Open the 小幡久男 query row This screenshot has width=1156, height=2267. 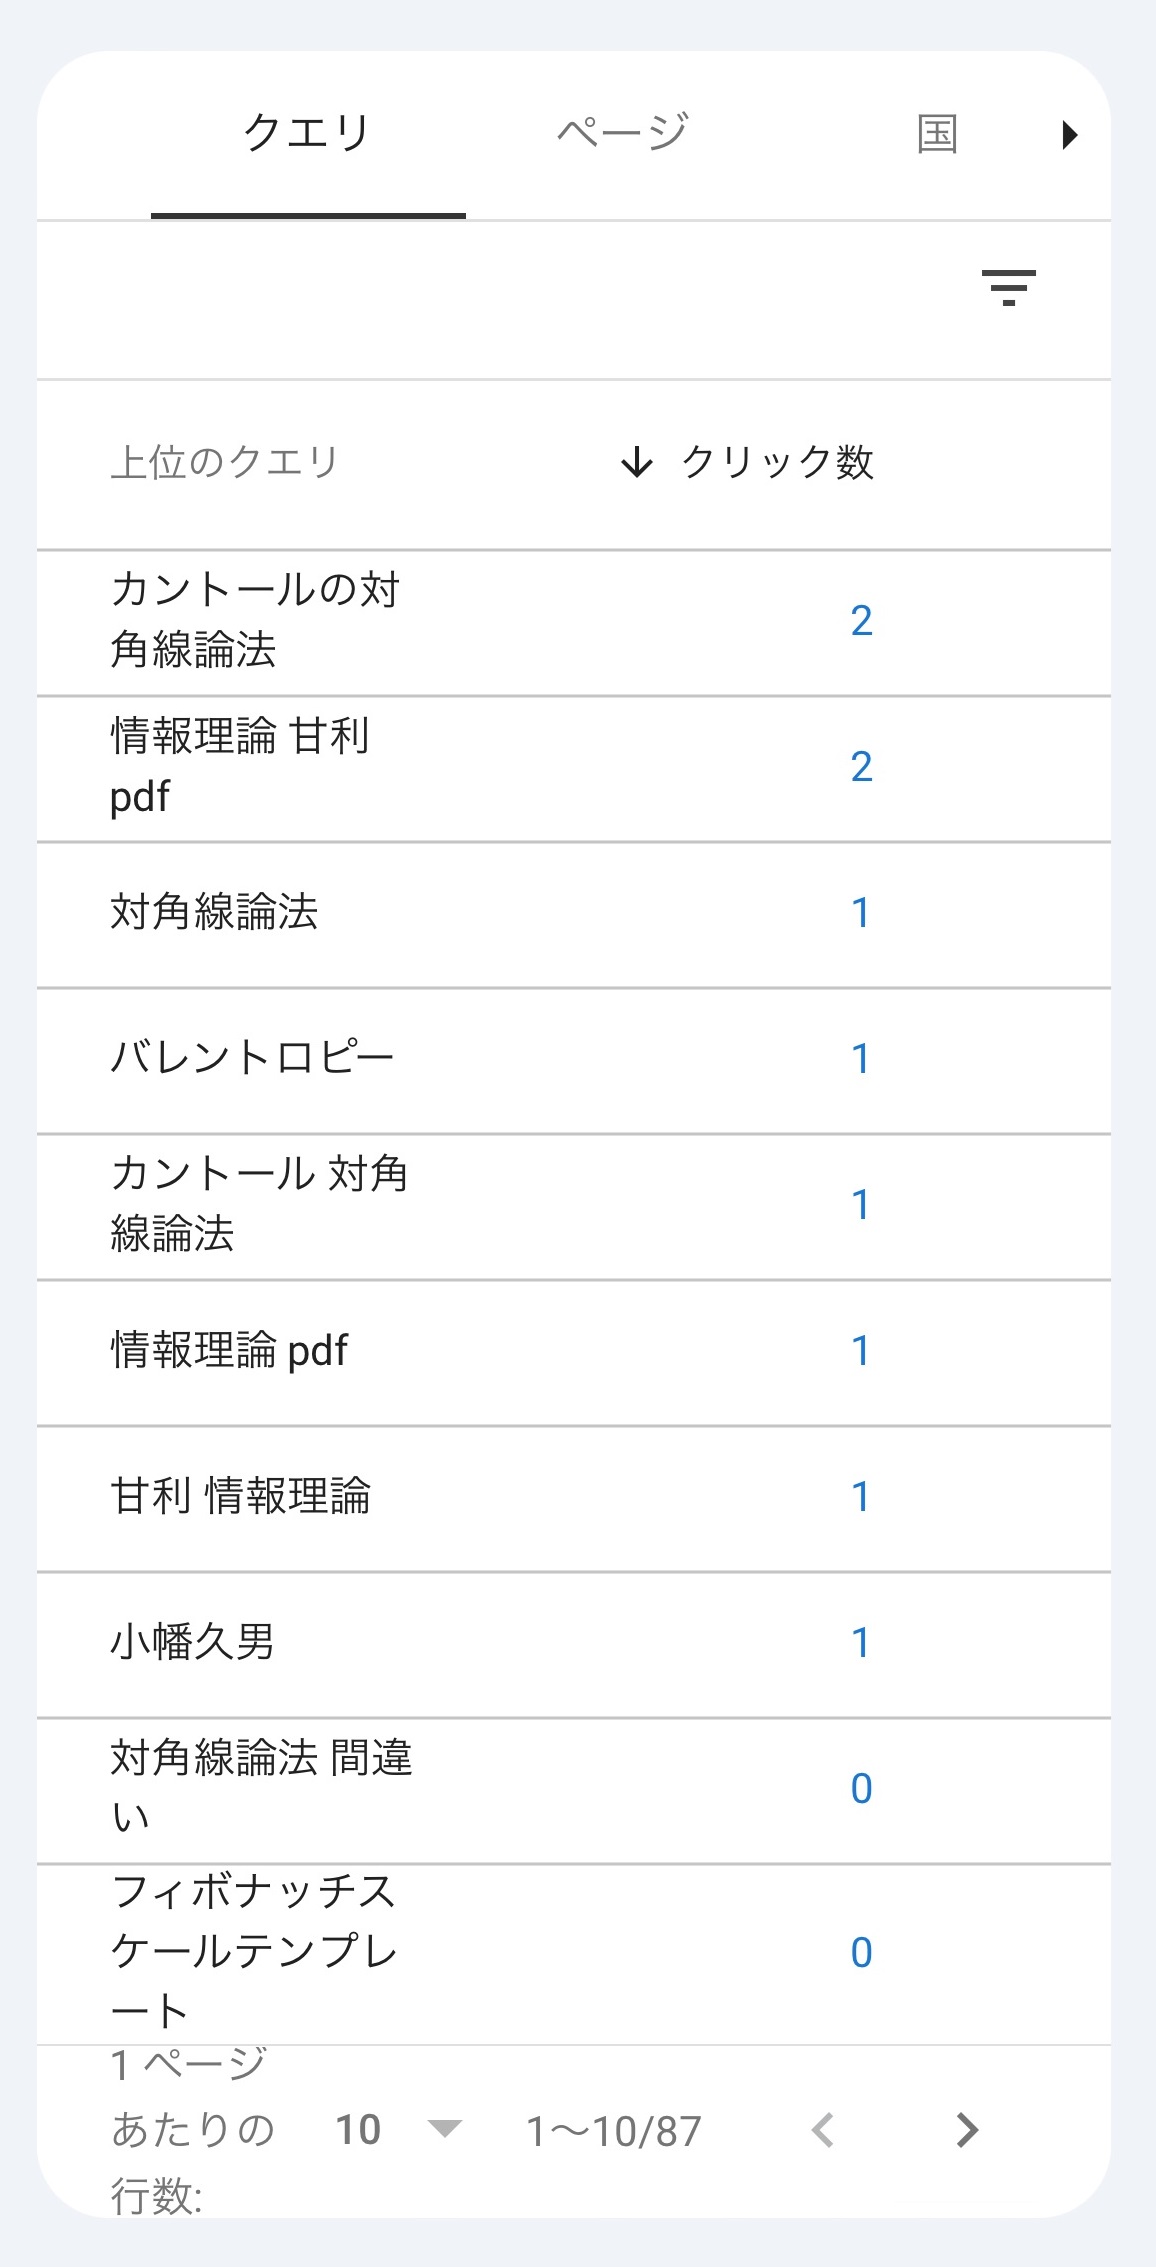(192, 1643)
